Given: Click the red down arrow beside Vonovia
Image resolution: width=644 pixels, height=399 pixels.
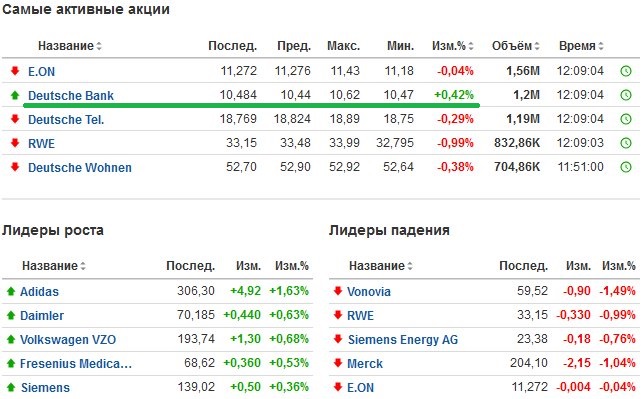Looking at the screenshot, I should pos(338,291).
